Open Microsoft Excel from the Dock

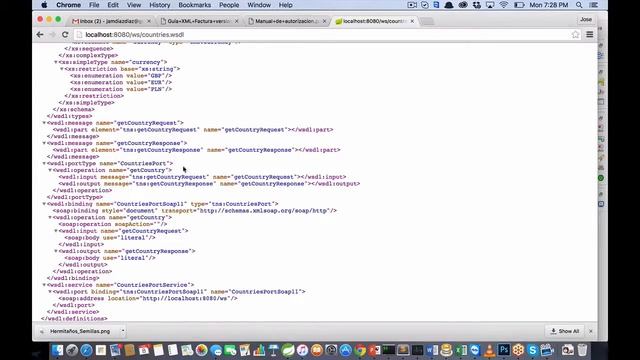[x=461, y=350]
